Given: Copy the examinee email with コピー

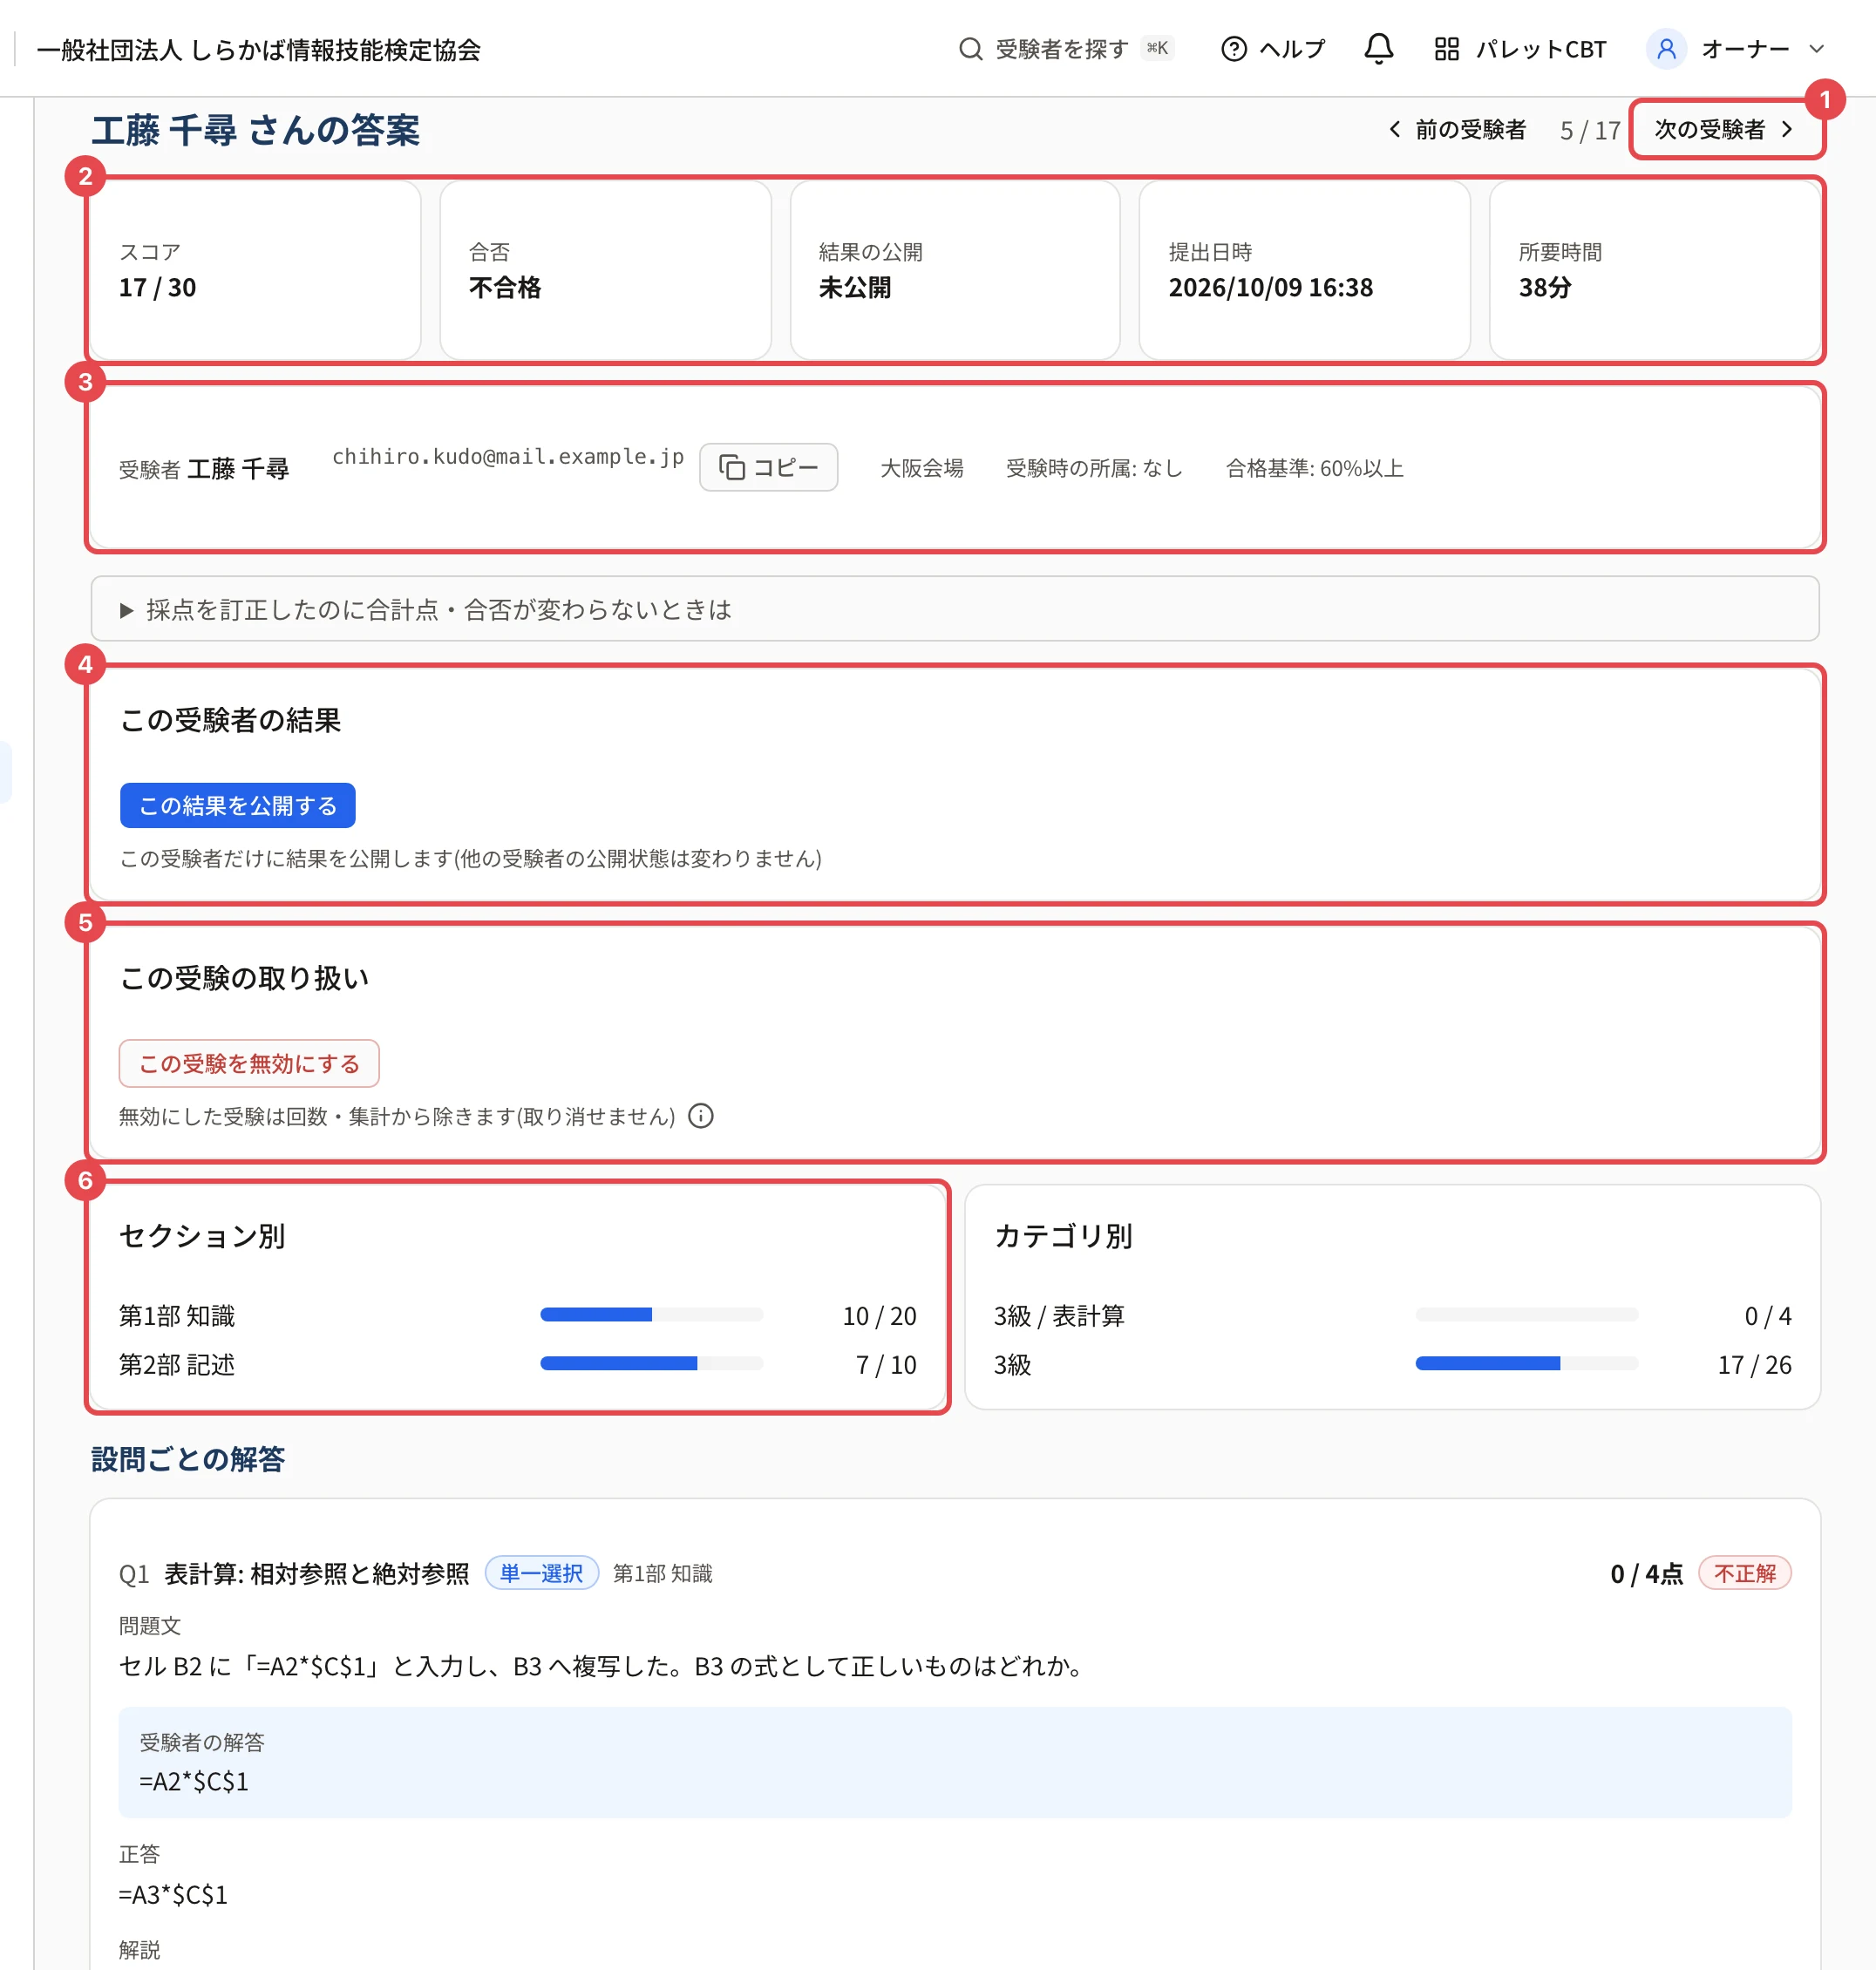Looking at the screenshot, I should click(x=768, y=467).
